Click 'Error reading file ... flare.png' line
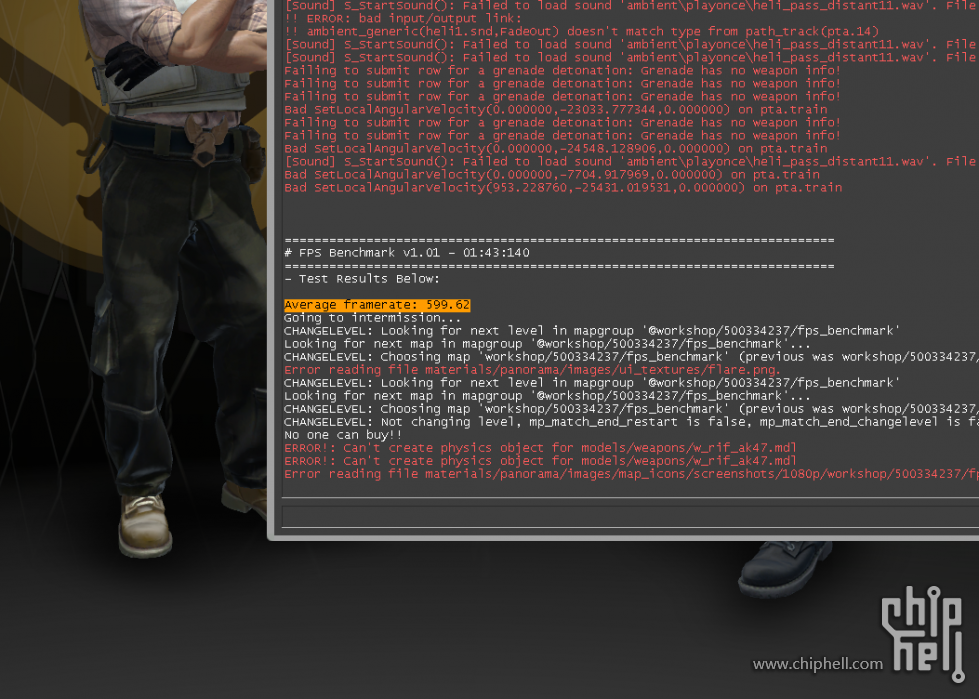The height and width of the screenshot is (699, 979). point(532,370)
